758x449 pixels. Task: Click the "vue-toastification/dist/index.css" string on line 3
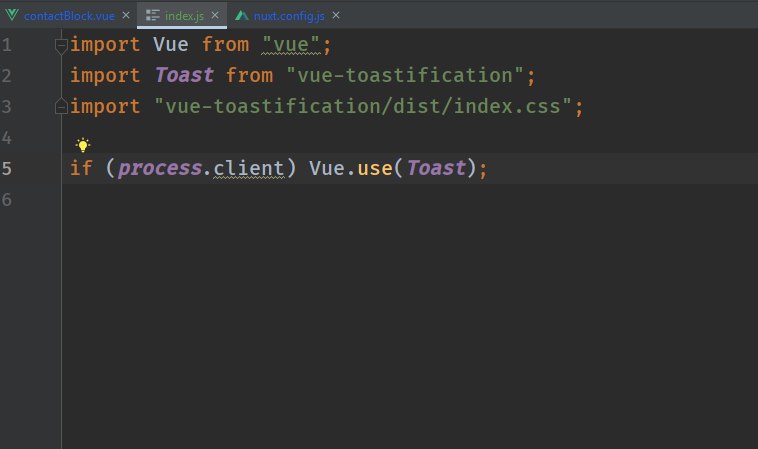pyautogui.click(x=363, y=106)
